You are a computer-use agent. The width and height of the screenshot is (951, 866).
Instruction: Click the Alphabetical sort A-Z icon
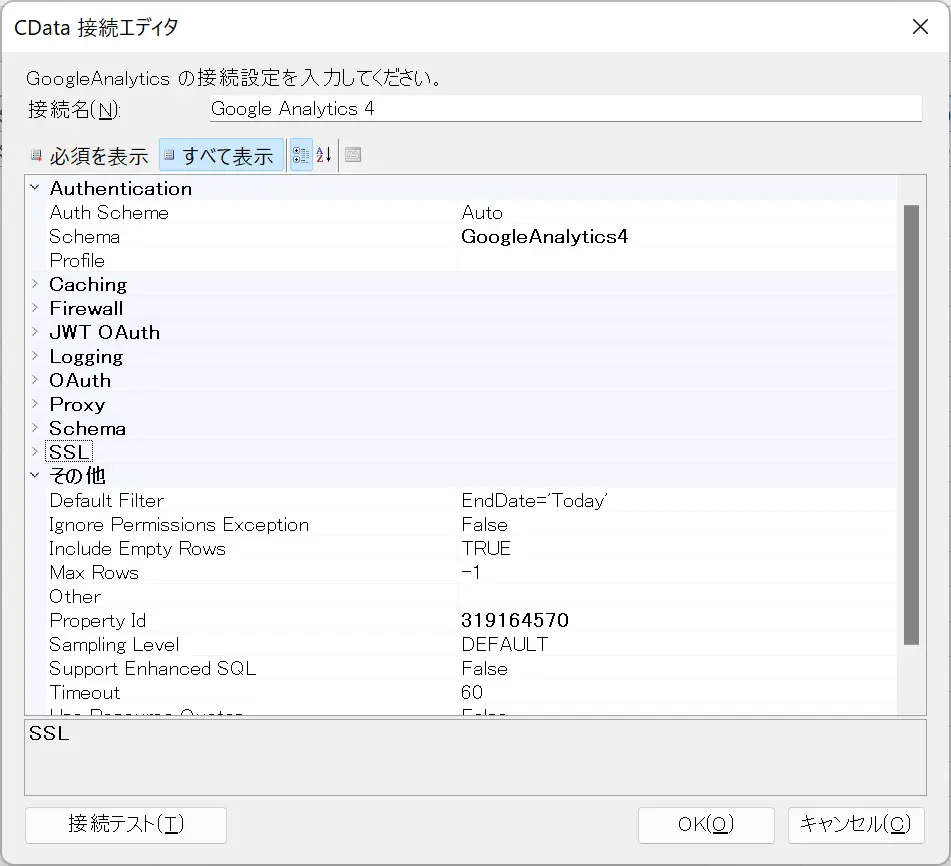click(x=324, y=155)
